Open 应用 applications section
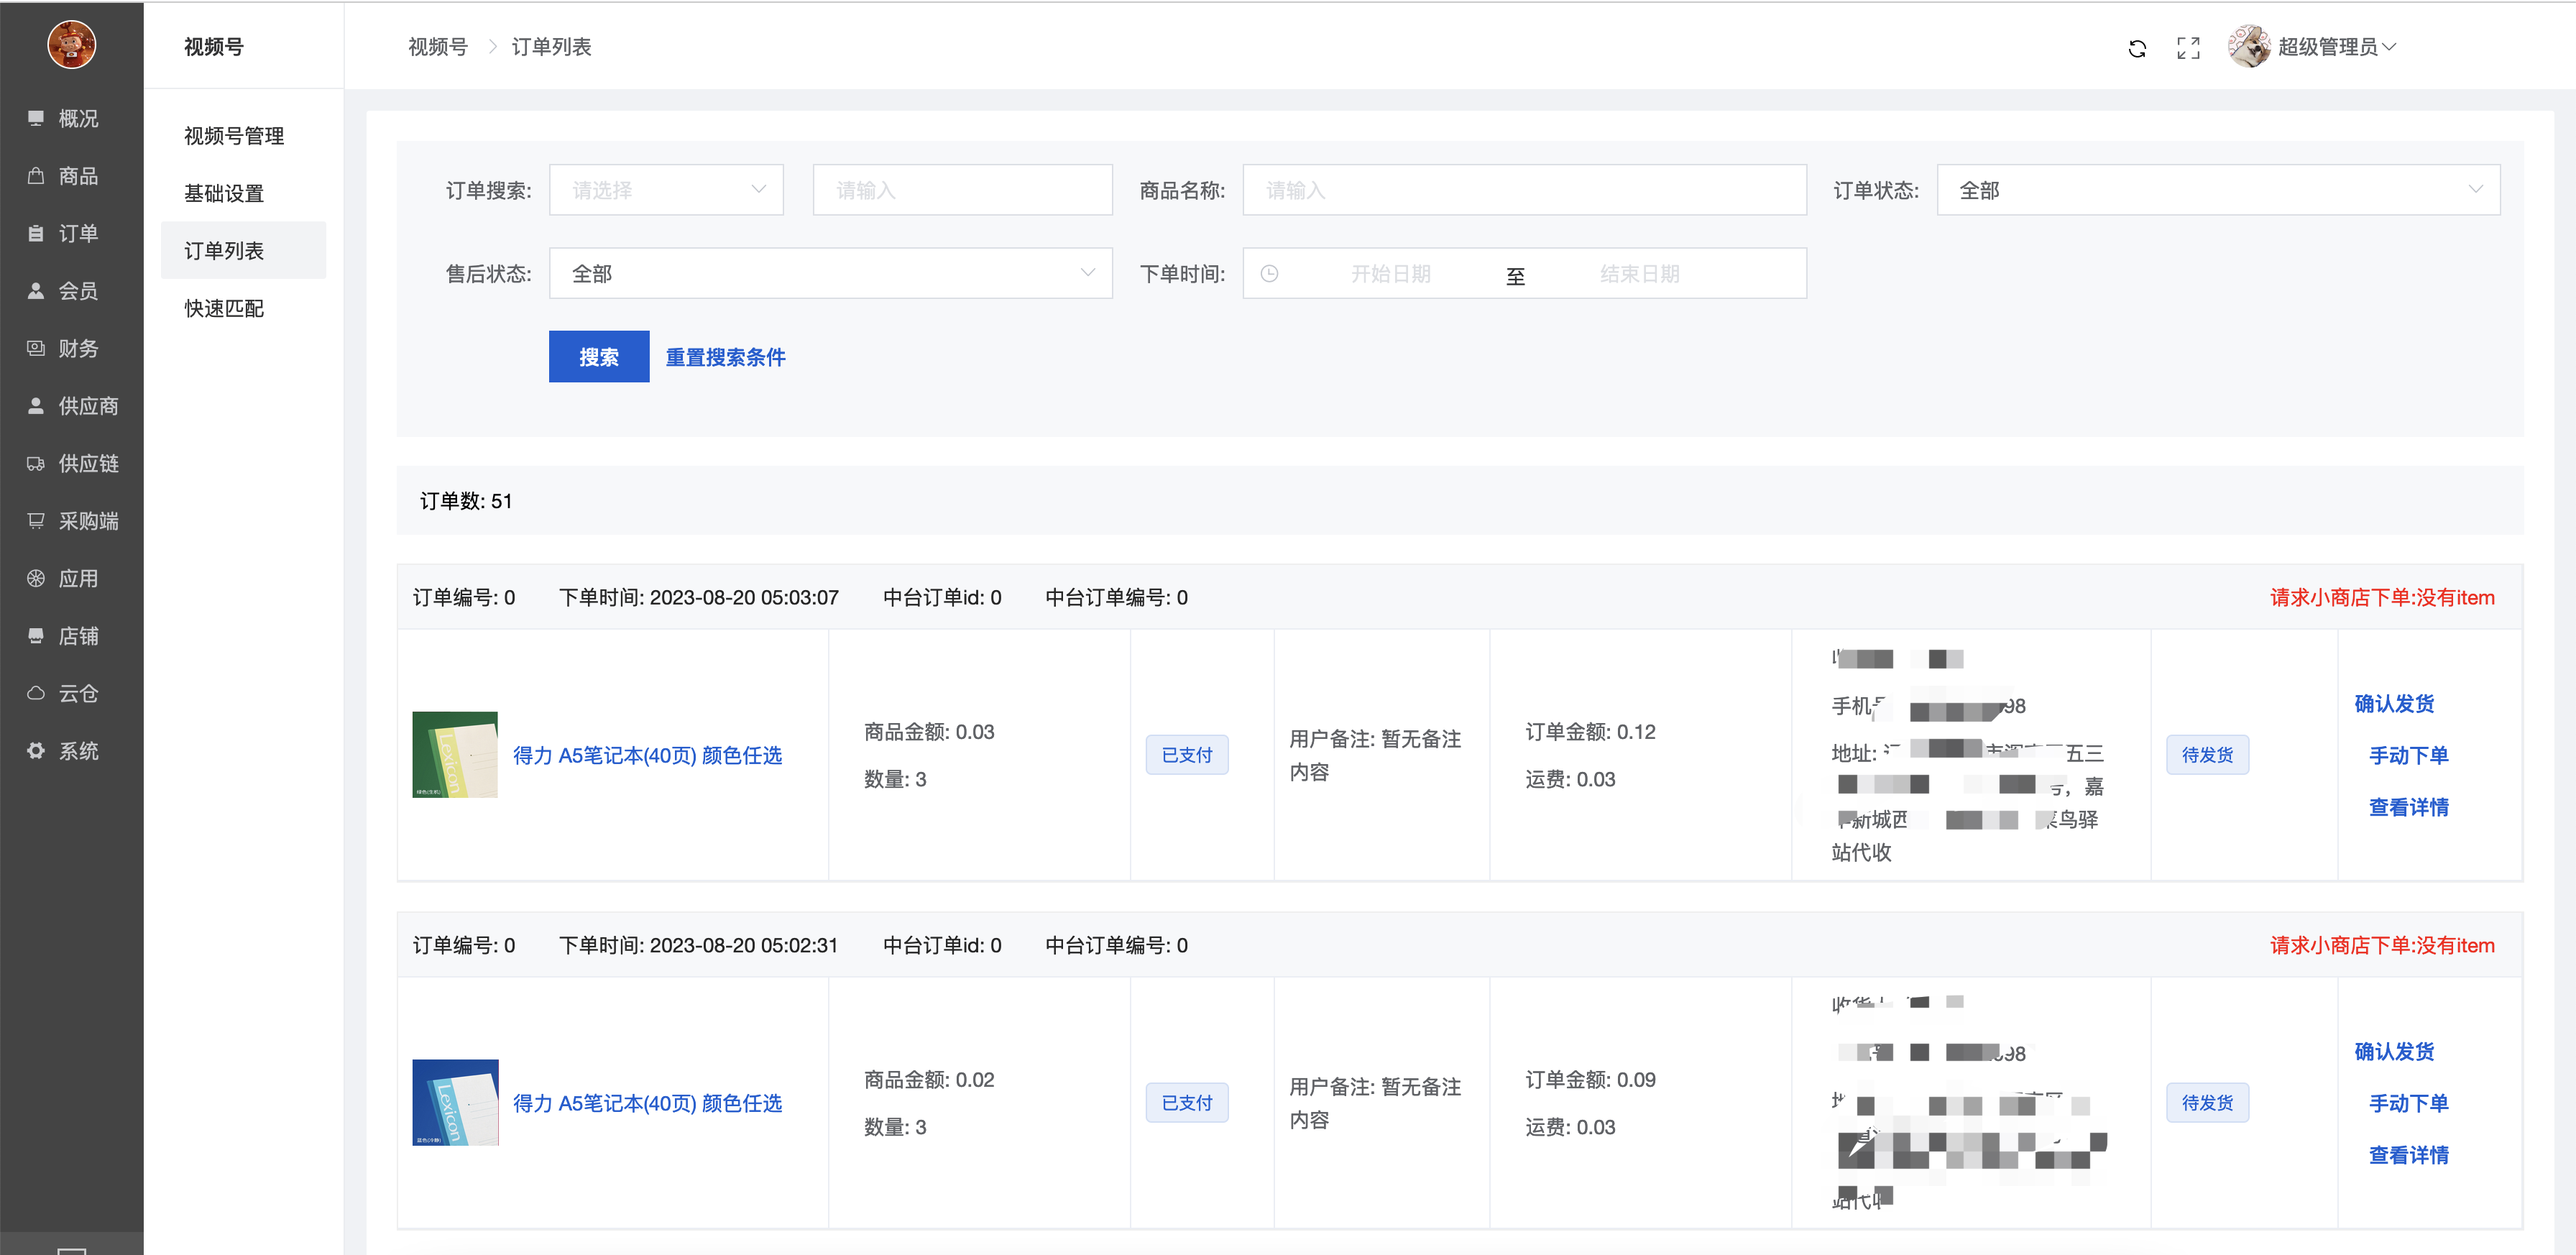This screenshot has width=2576, height=1255. [77, 579]
